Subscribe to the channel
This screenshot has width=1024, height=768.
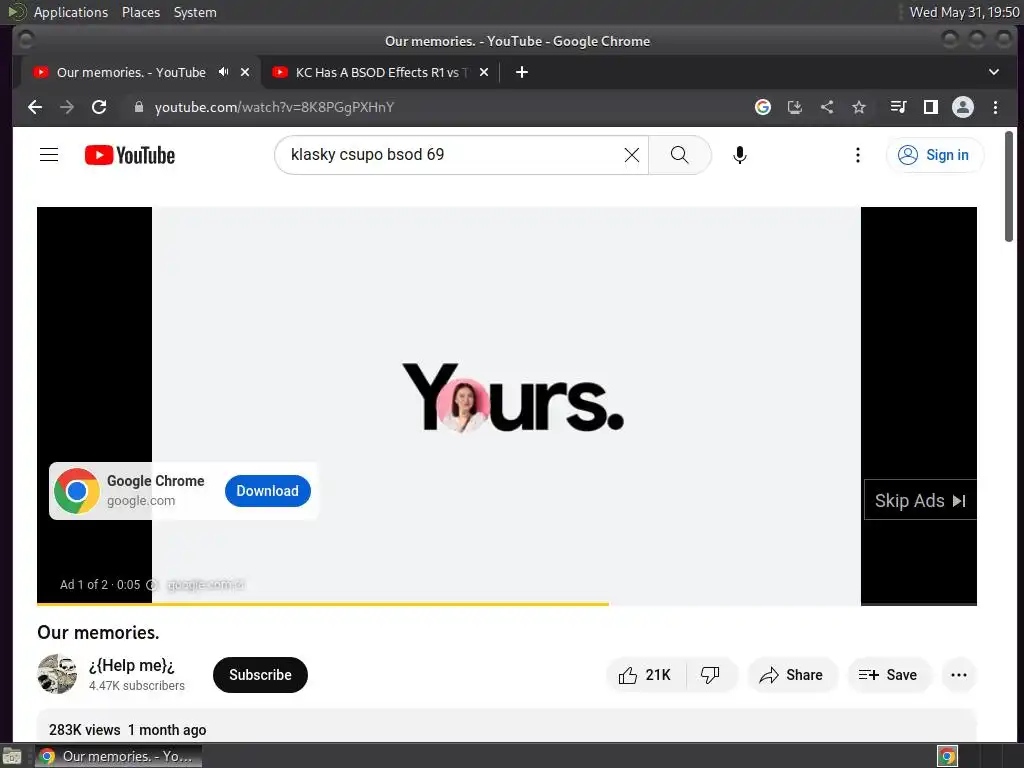[260, 675]
